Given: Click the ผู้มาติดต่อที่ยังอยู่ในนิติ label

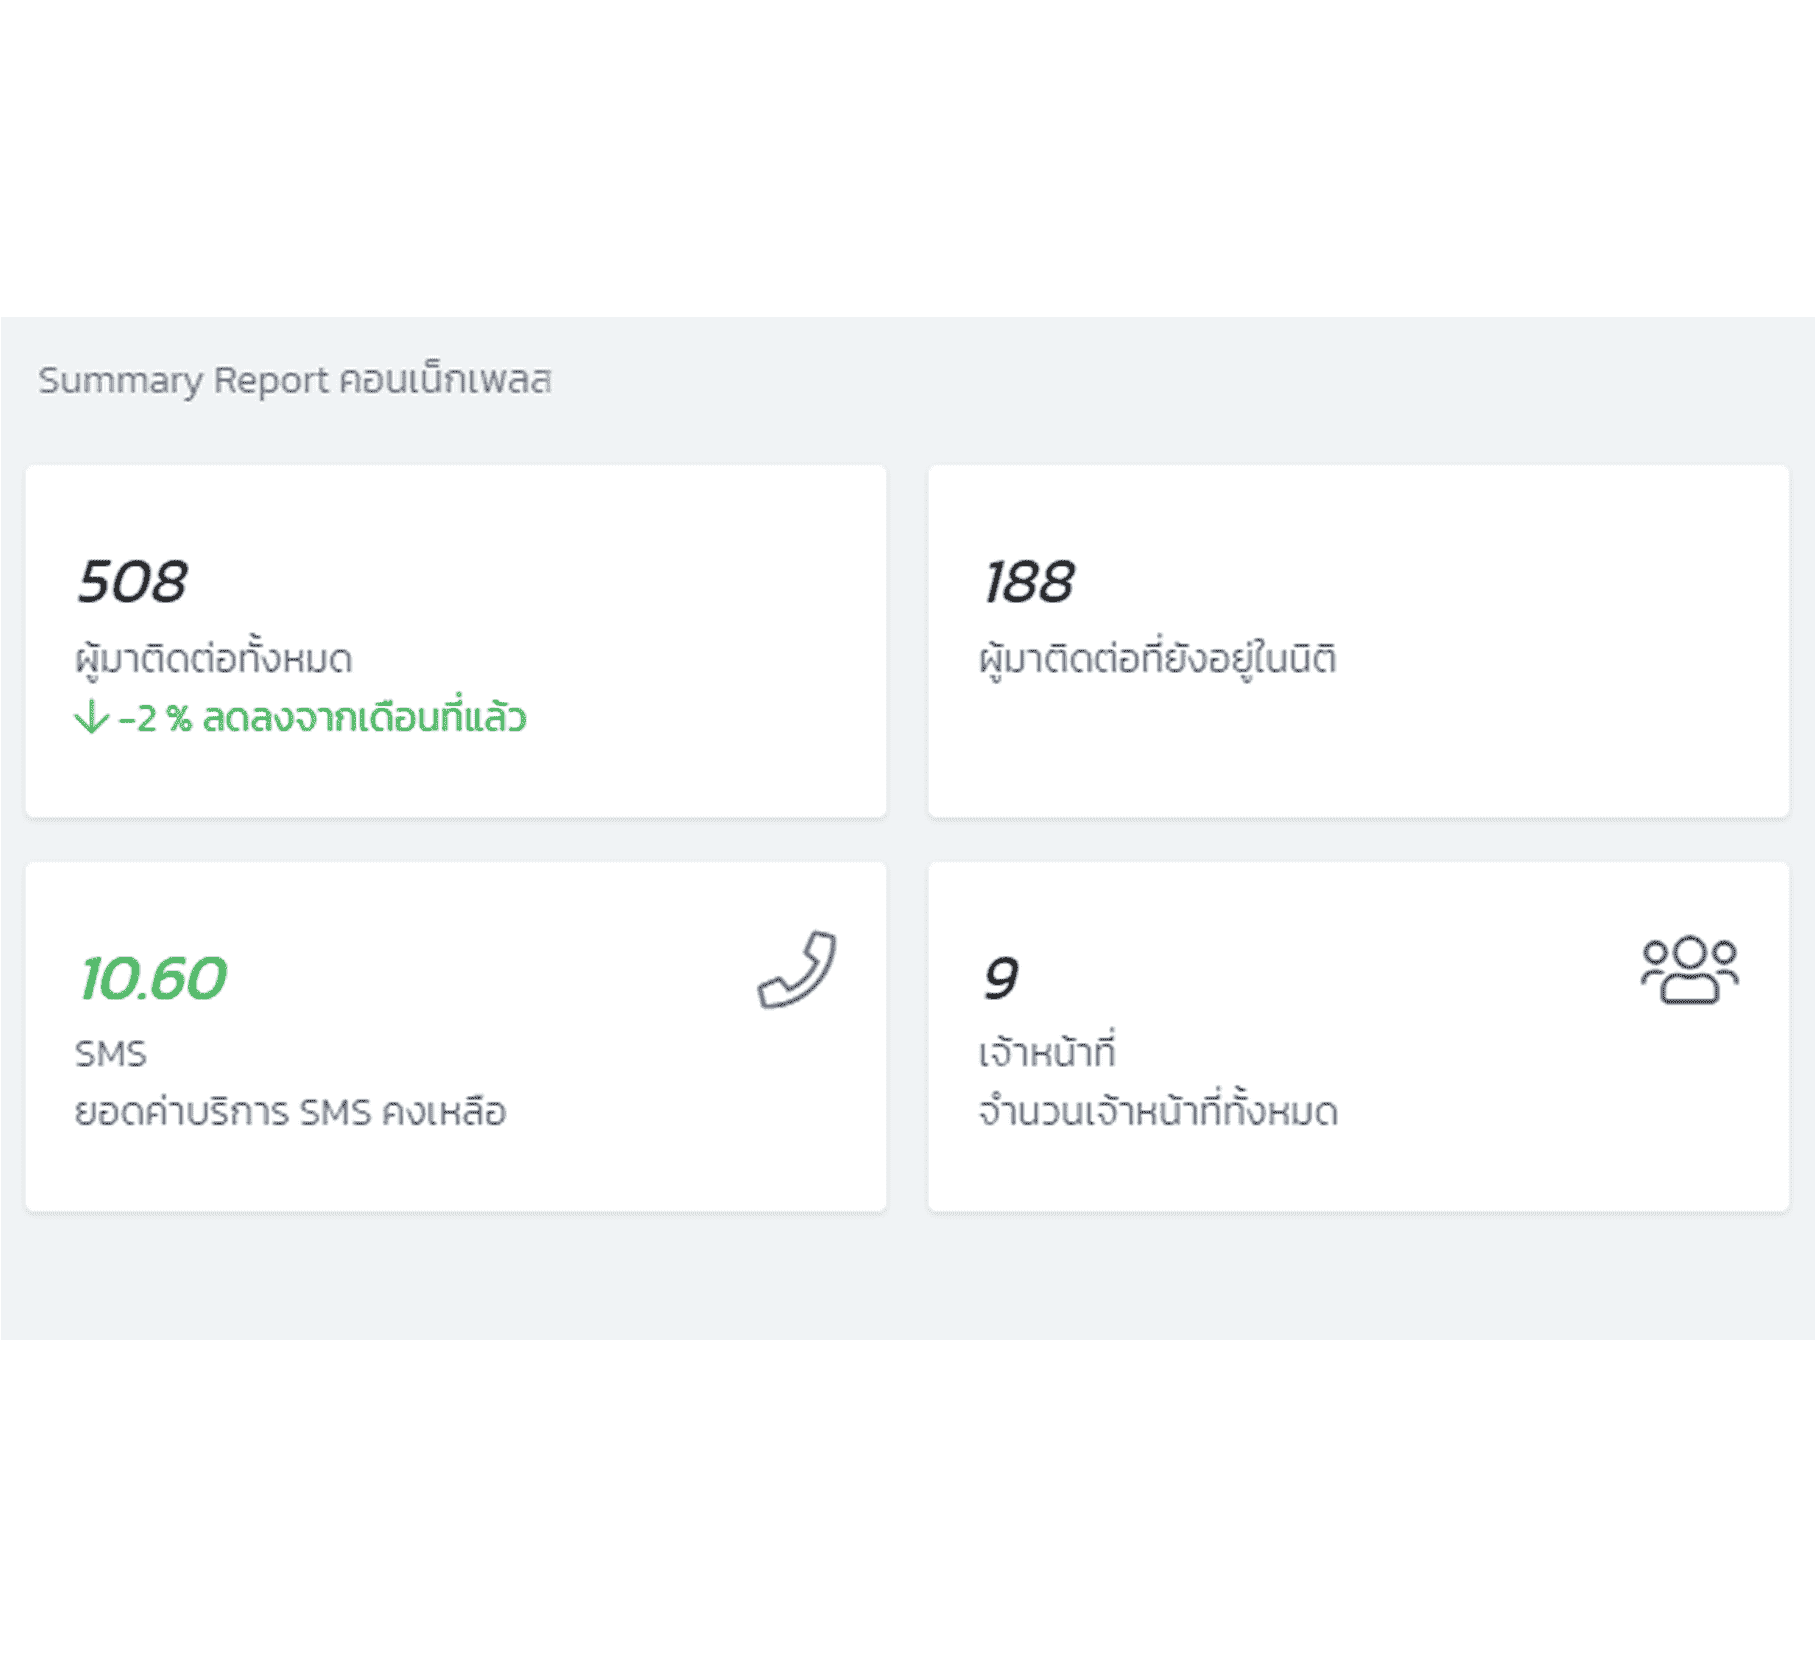Looking at the screenshot, I should (1157, 659).
